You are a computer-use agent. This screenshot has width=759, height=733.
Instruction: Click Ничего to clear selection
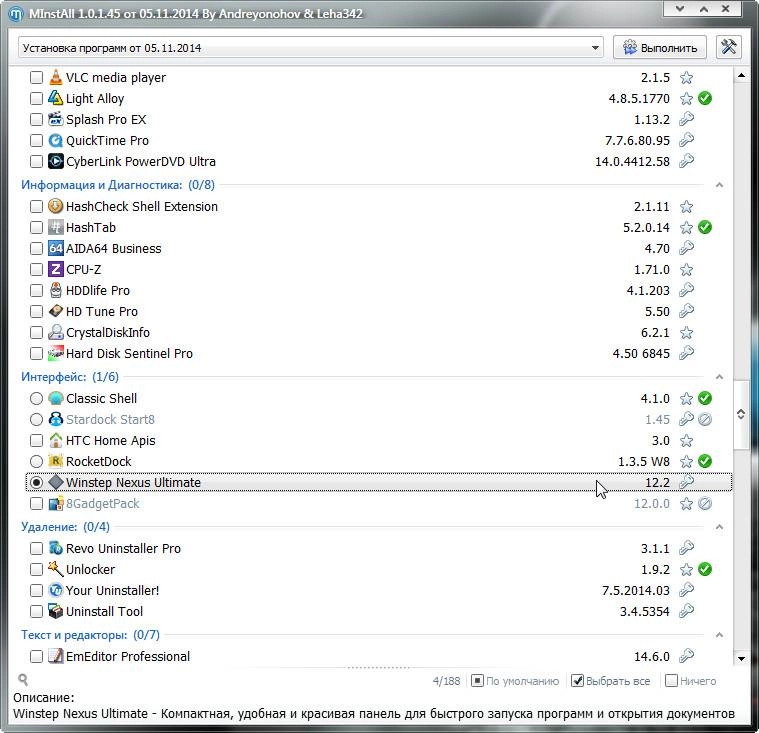691,681
